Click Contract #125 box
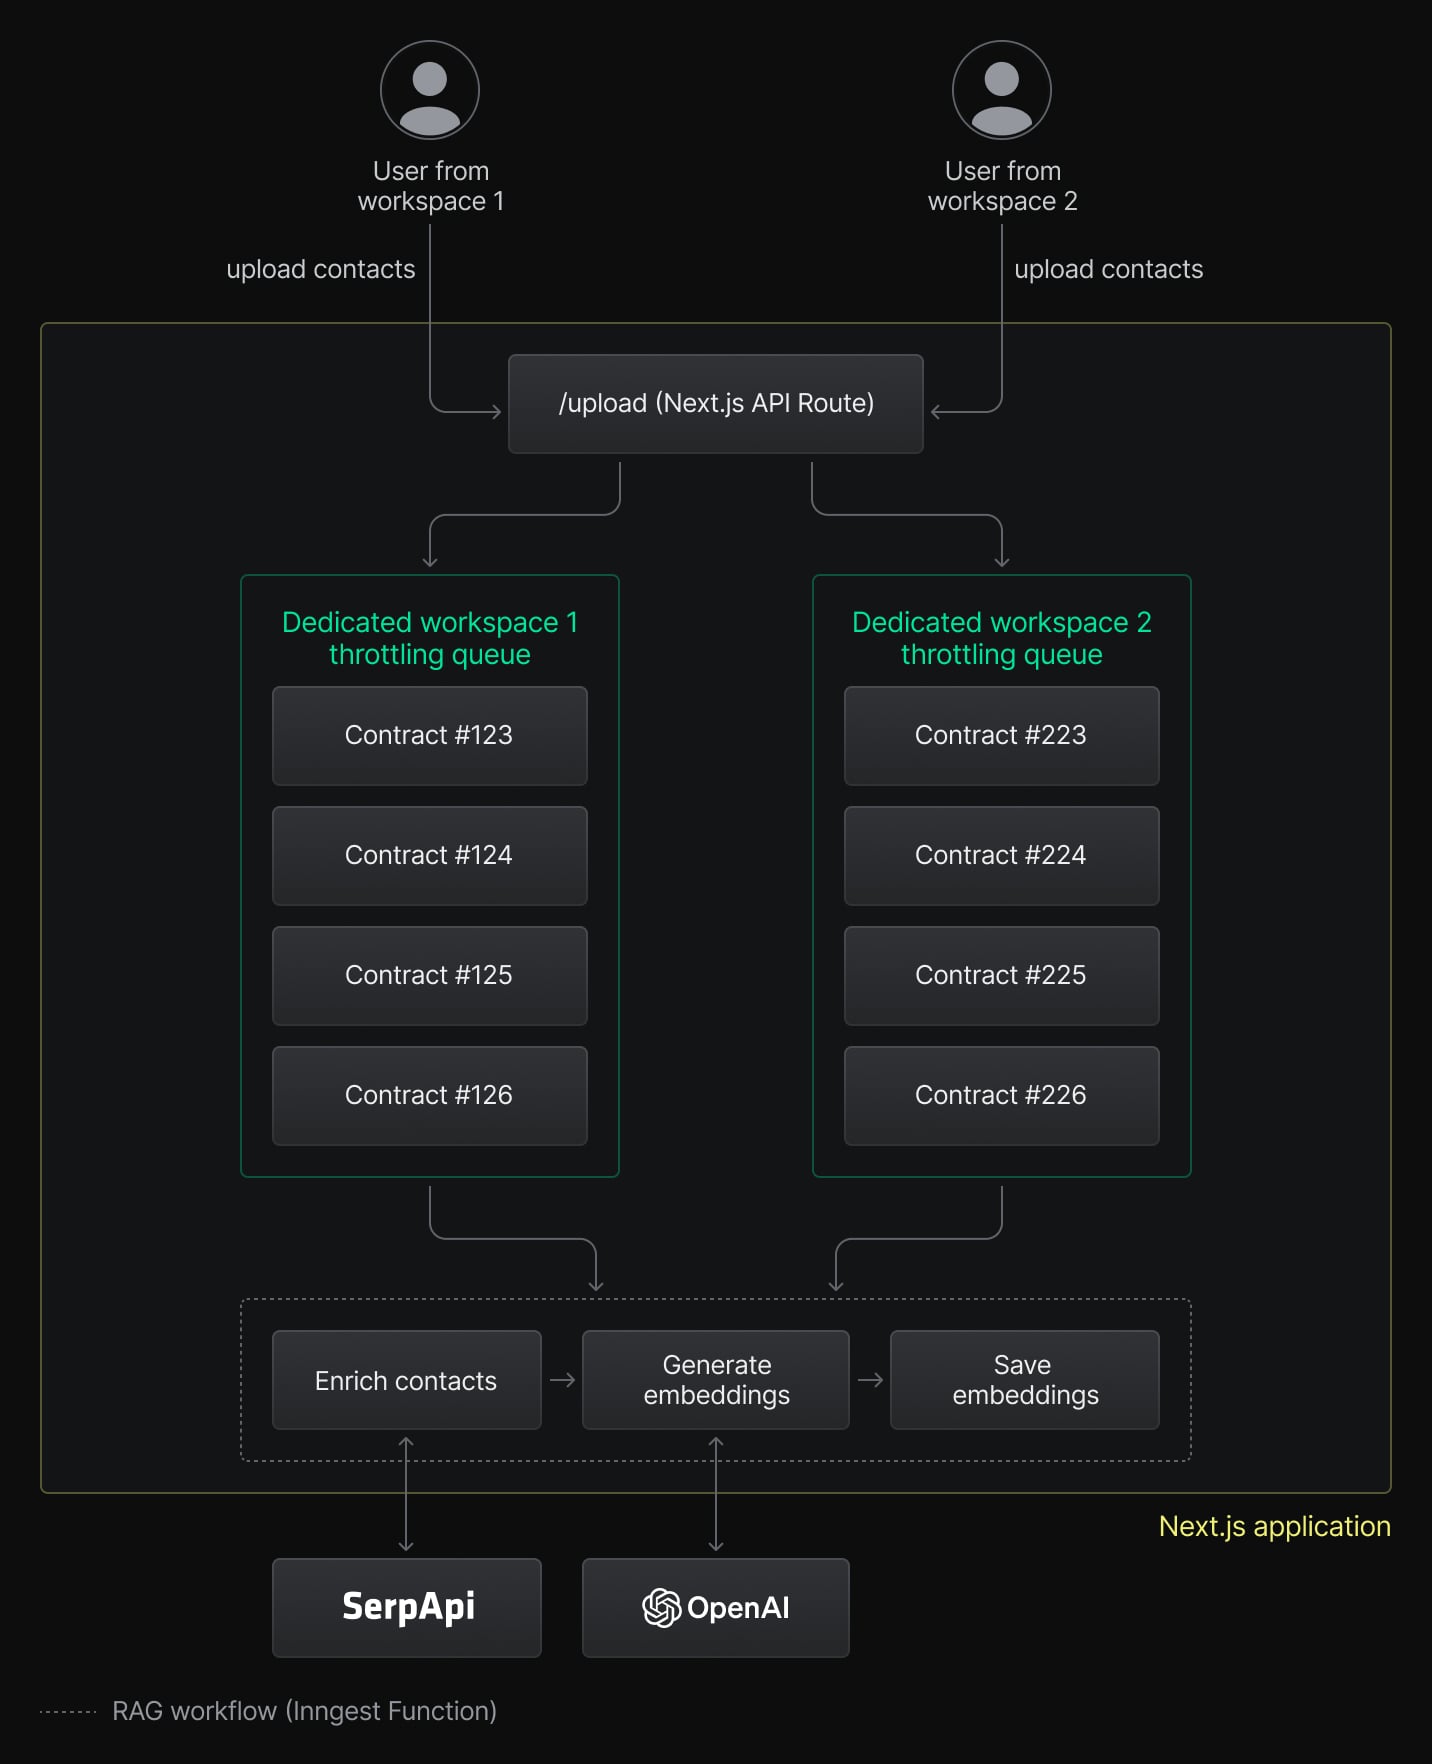 pos(429,975)
